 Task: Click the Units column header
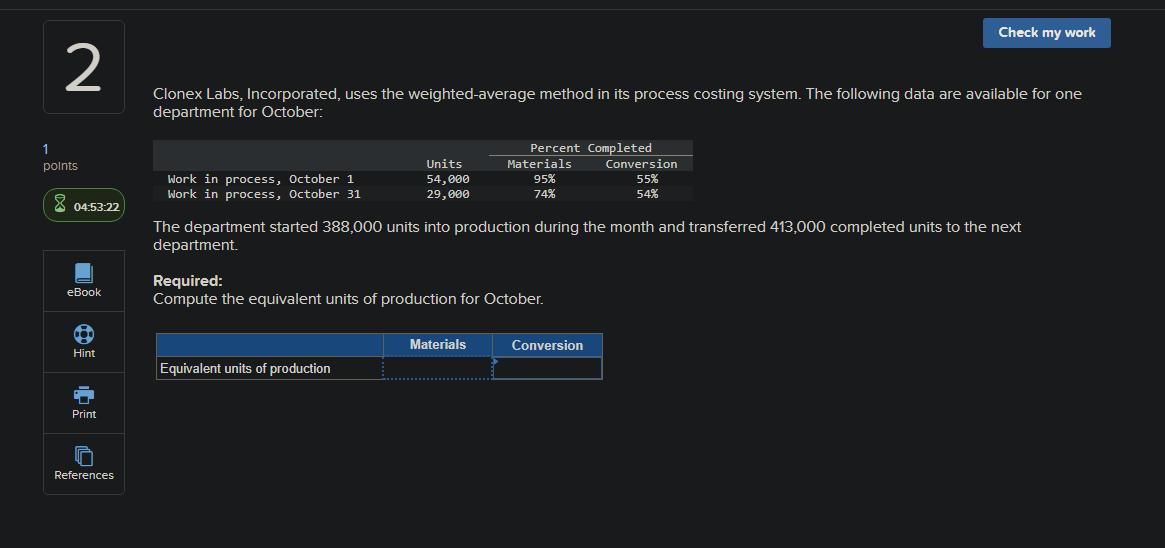(444, 163)
